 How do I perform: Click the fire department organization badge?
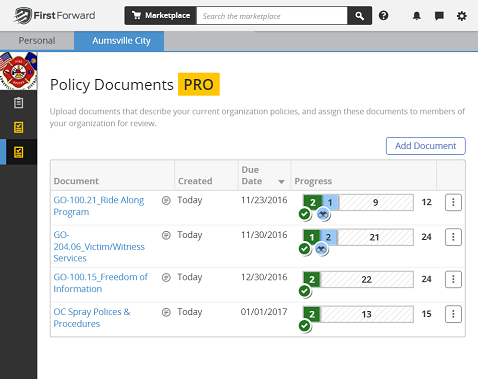pyautogui.click(x=19, y=71)
